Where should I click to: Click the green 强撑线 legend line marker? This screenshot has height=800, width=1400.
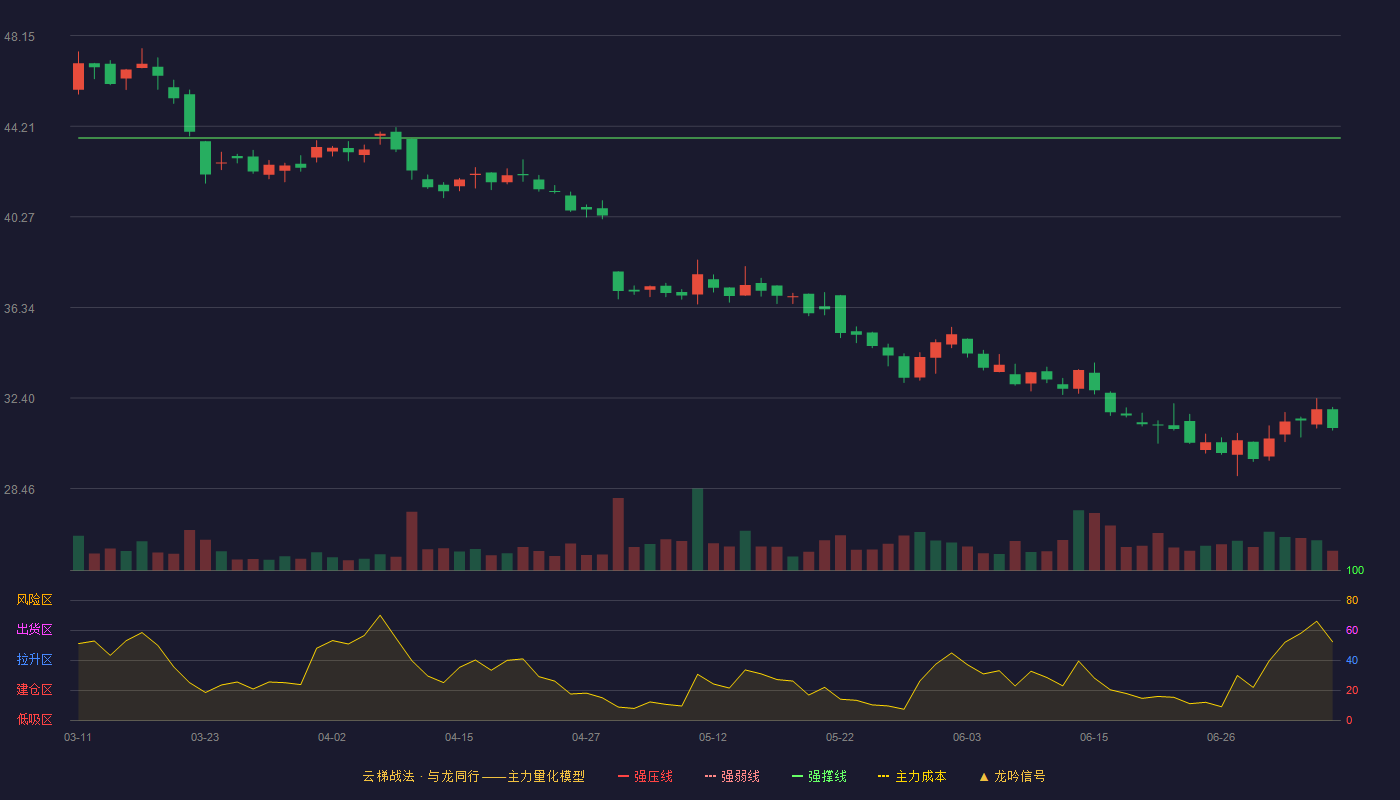797,776
